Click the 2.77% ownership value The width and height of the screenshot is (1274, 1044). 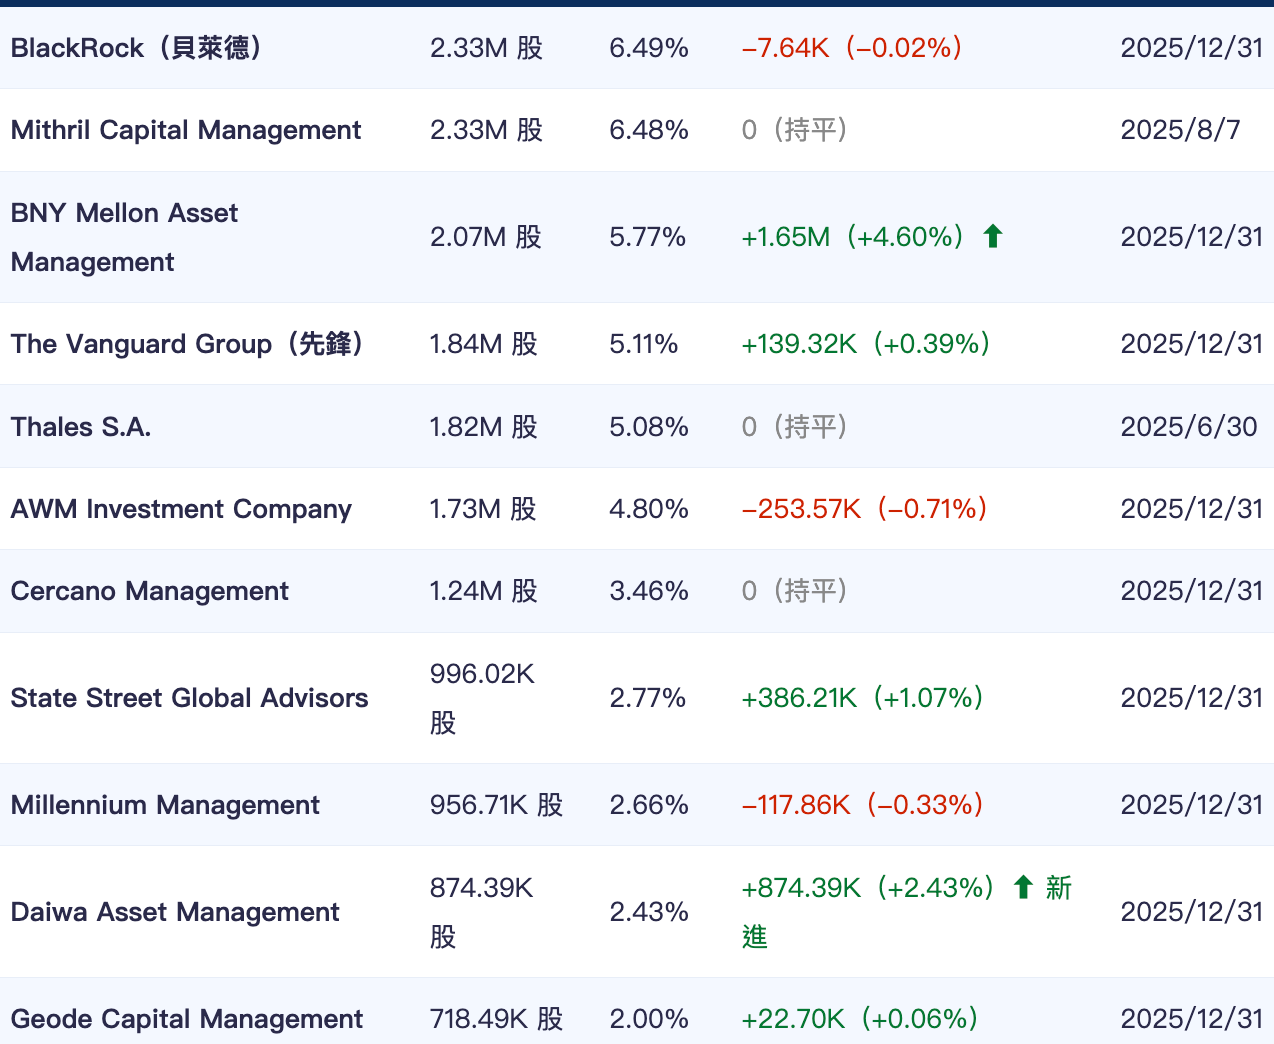point(648,698)
